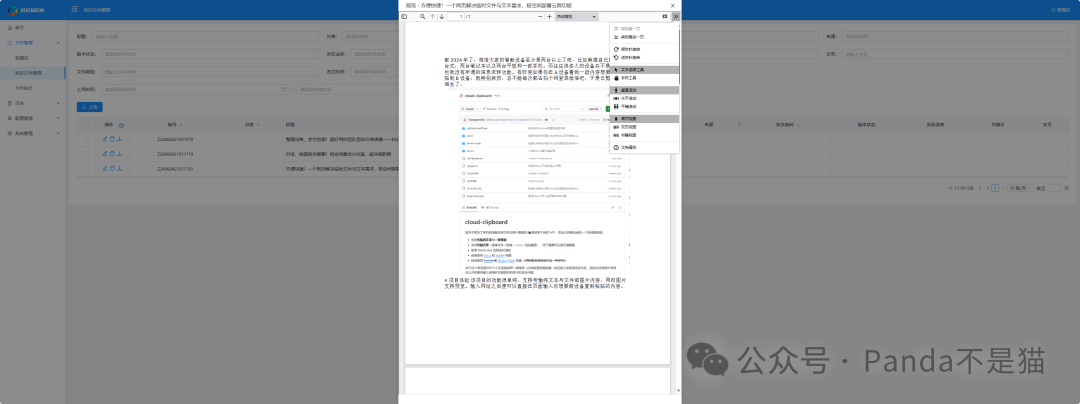Click the blue 上传 upload button
The image size is (1080, 404).
(90, 107)
